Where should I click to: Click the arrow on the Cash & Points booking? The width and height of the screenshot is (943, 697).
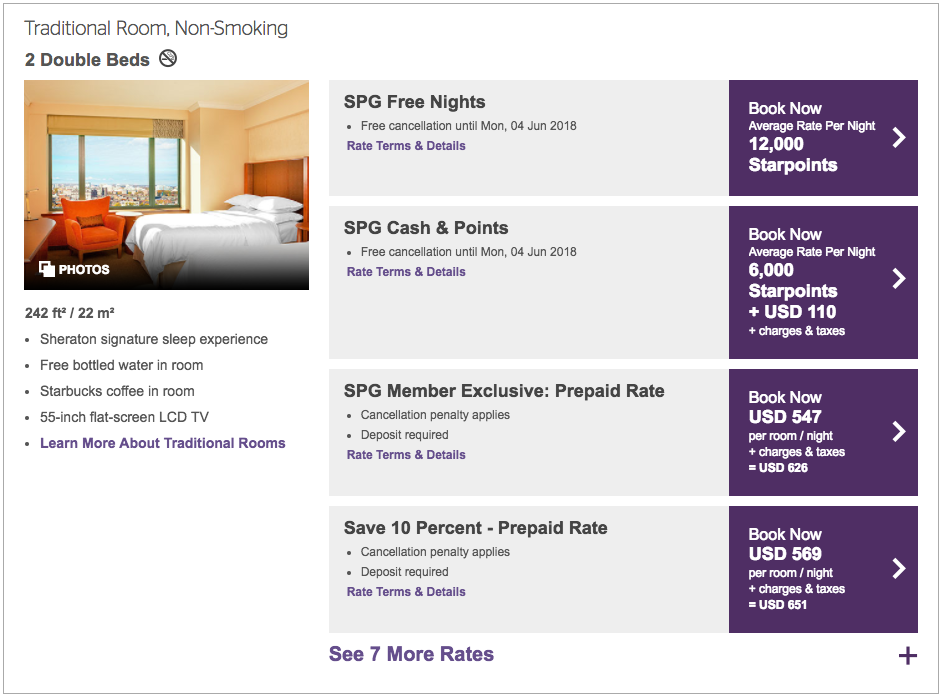click(x=898, y=278)
